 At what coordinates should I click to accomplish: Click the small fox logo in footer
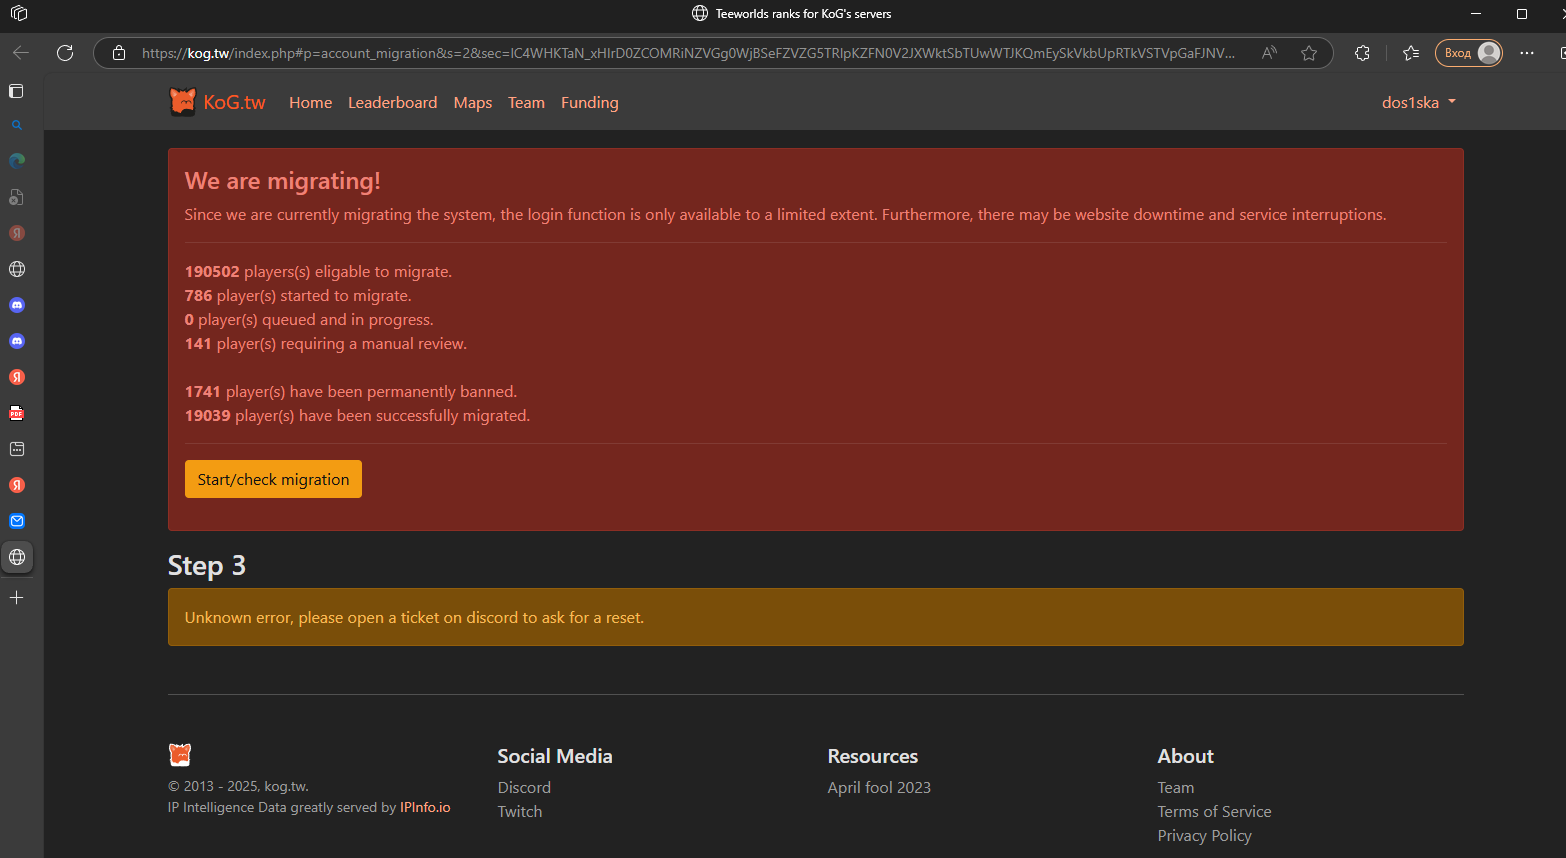click(x=180, y=754)
